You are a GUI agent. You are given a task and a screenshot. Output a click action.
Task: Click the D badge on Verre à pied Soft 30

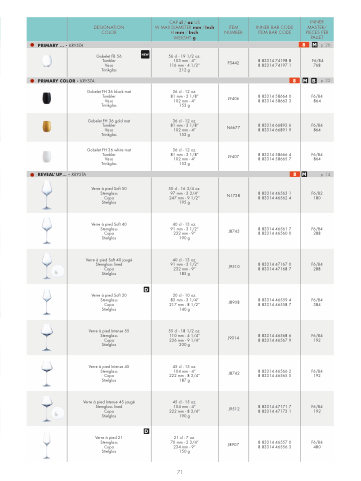click(x=146, y=289)
